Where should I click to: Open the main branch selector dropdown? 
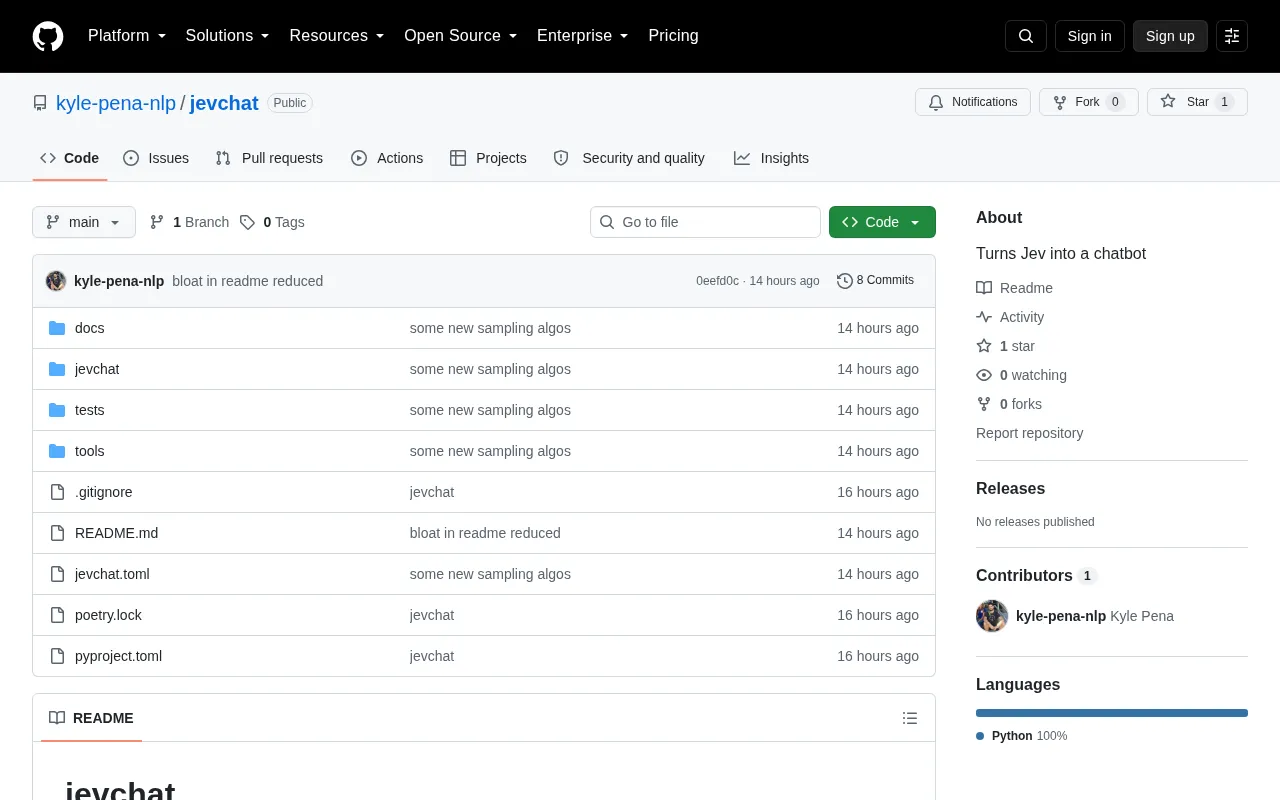[84, 222]
